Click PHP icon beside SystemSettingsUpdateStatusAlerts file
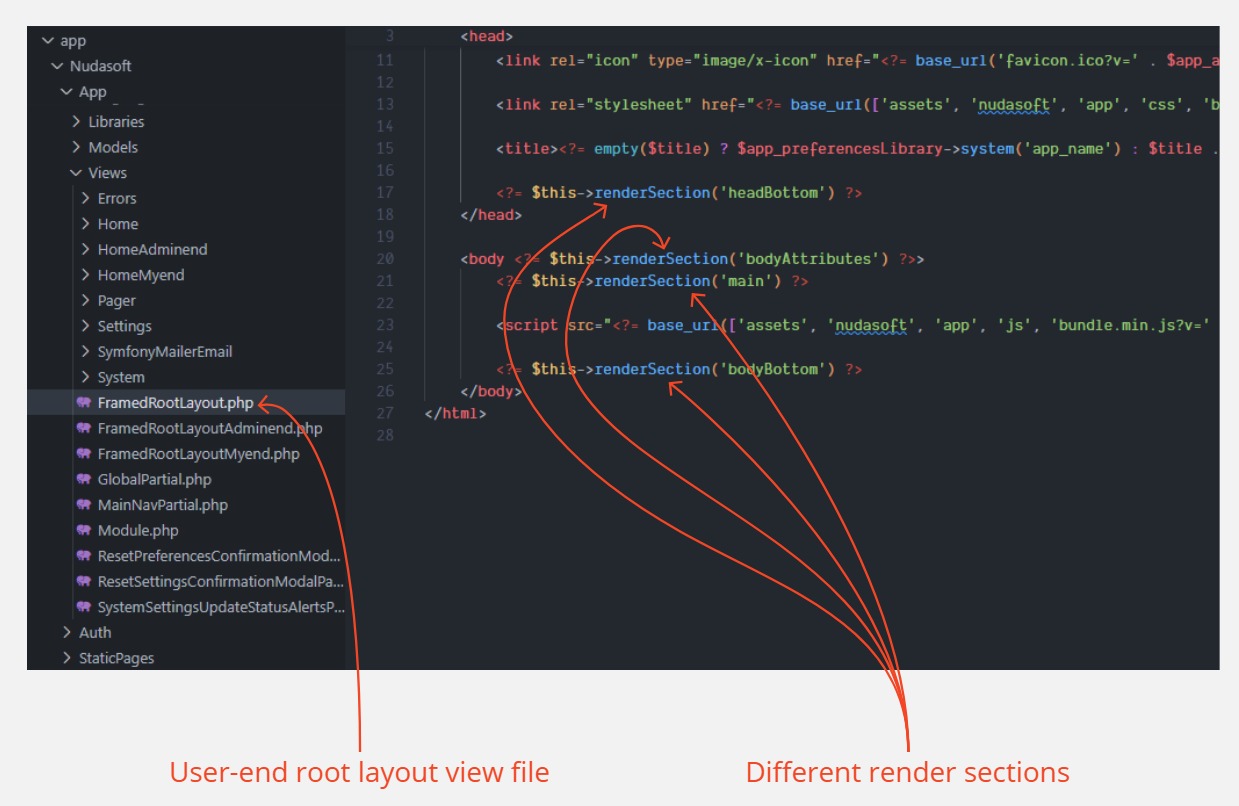1239x806 pixels. point(84,607)
